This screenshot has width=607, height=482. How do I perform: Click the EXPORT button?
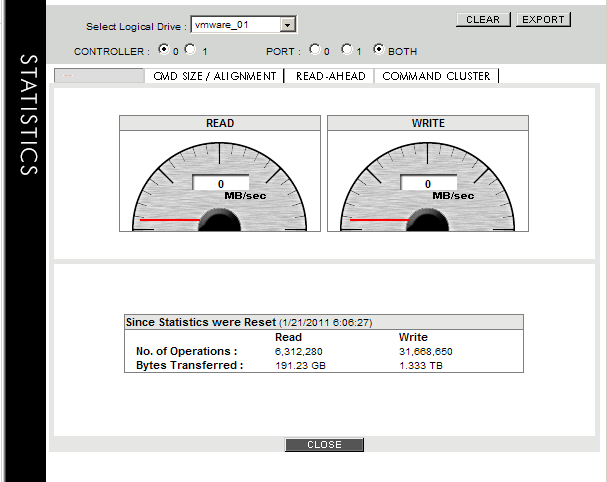point(543,20)
